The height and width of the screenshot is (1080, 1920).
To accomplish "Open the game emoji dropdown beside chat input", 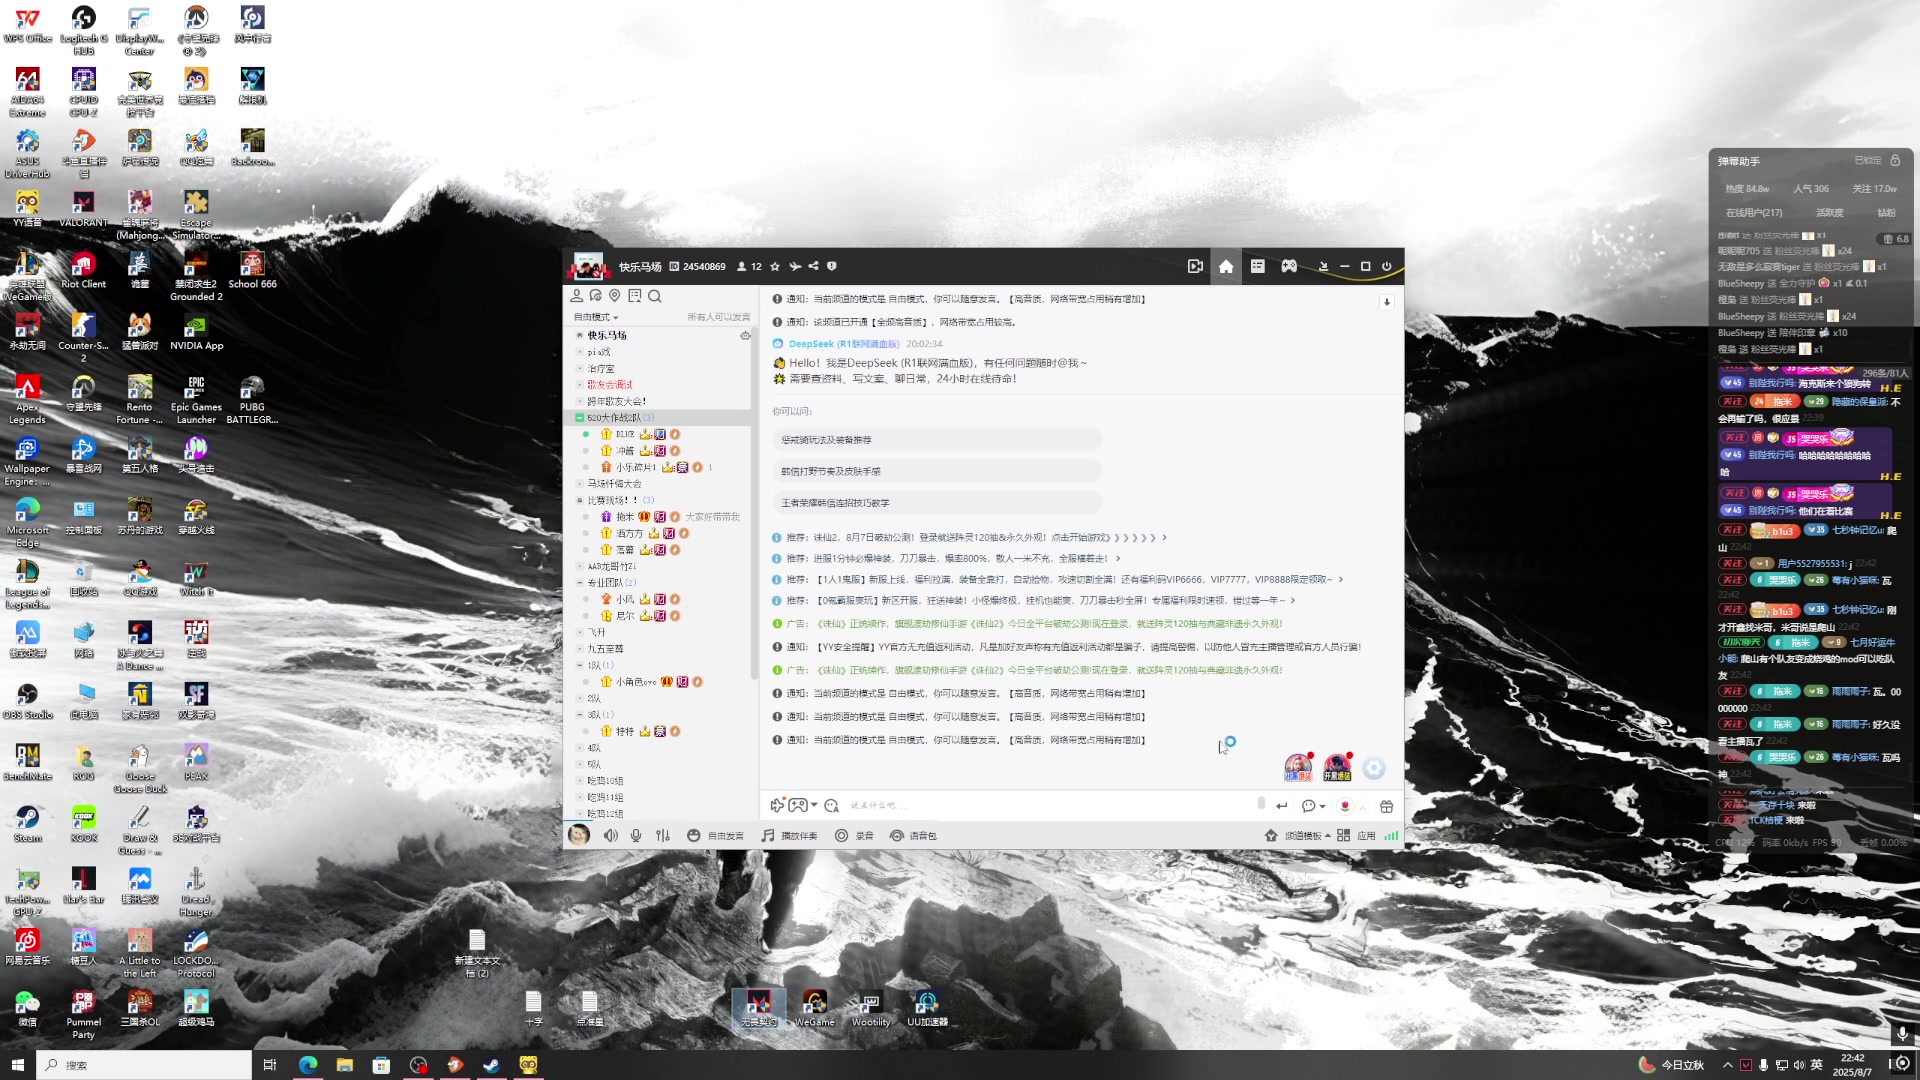I will coord(802,805).
